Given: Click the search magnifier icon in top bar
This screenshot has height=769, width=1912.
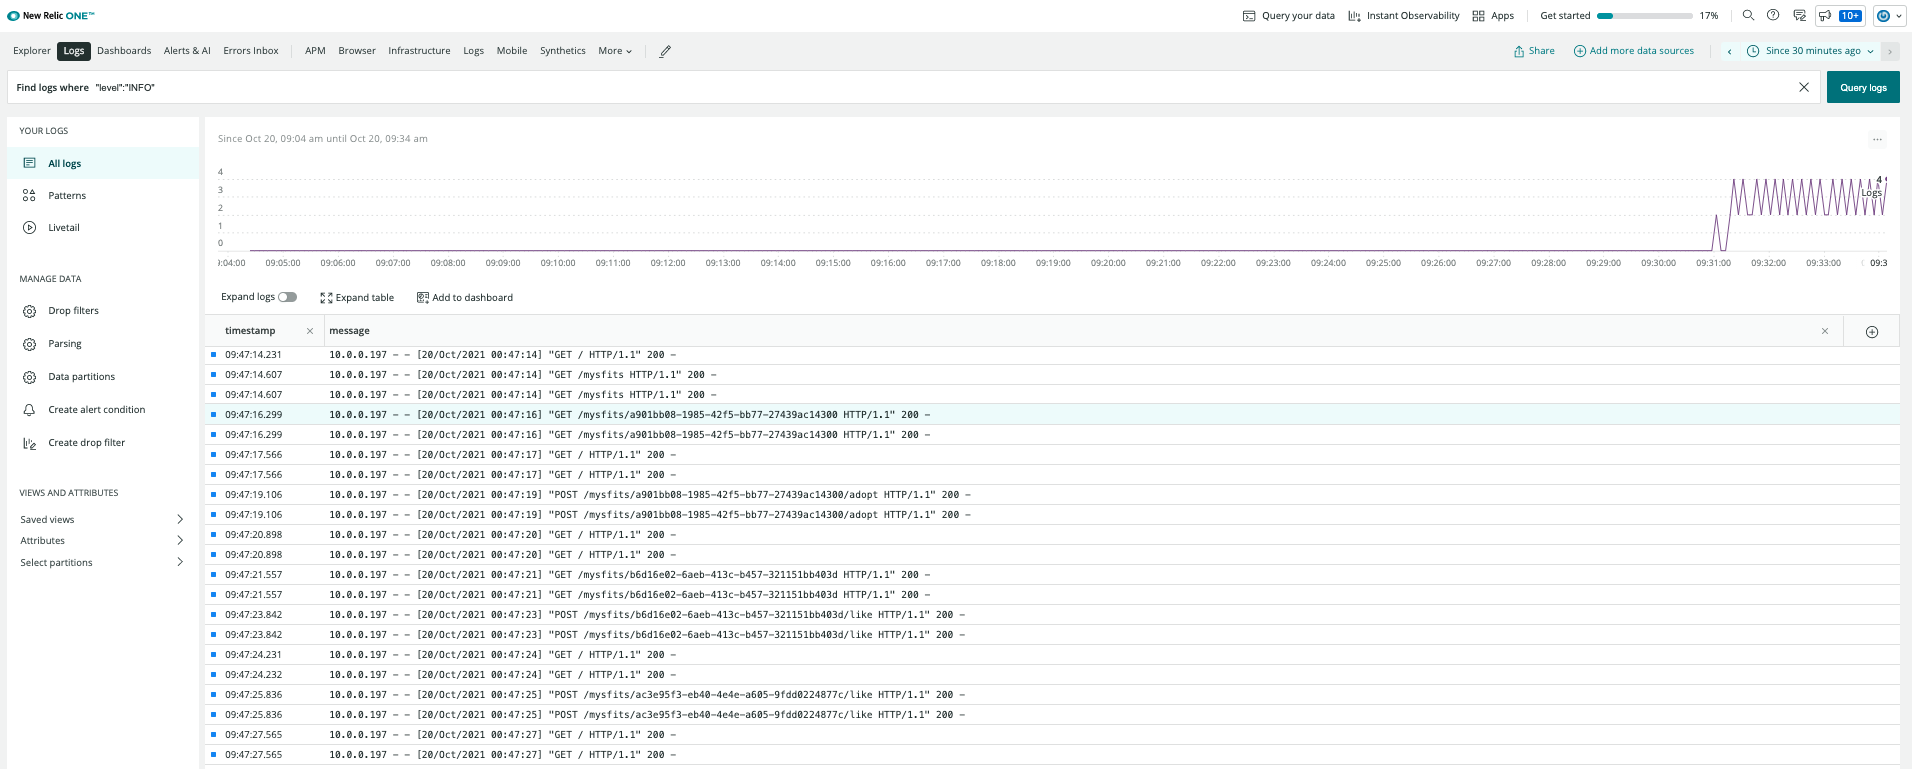Looking at the screenshot, I should coord(1748,15).
